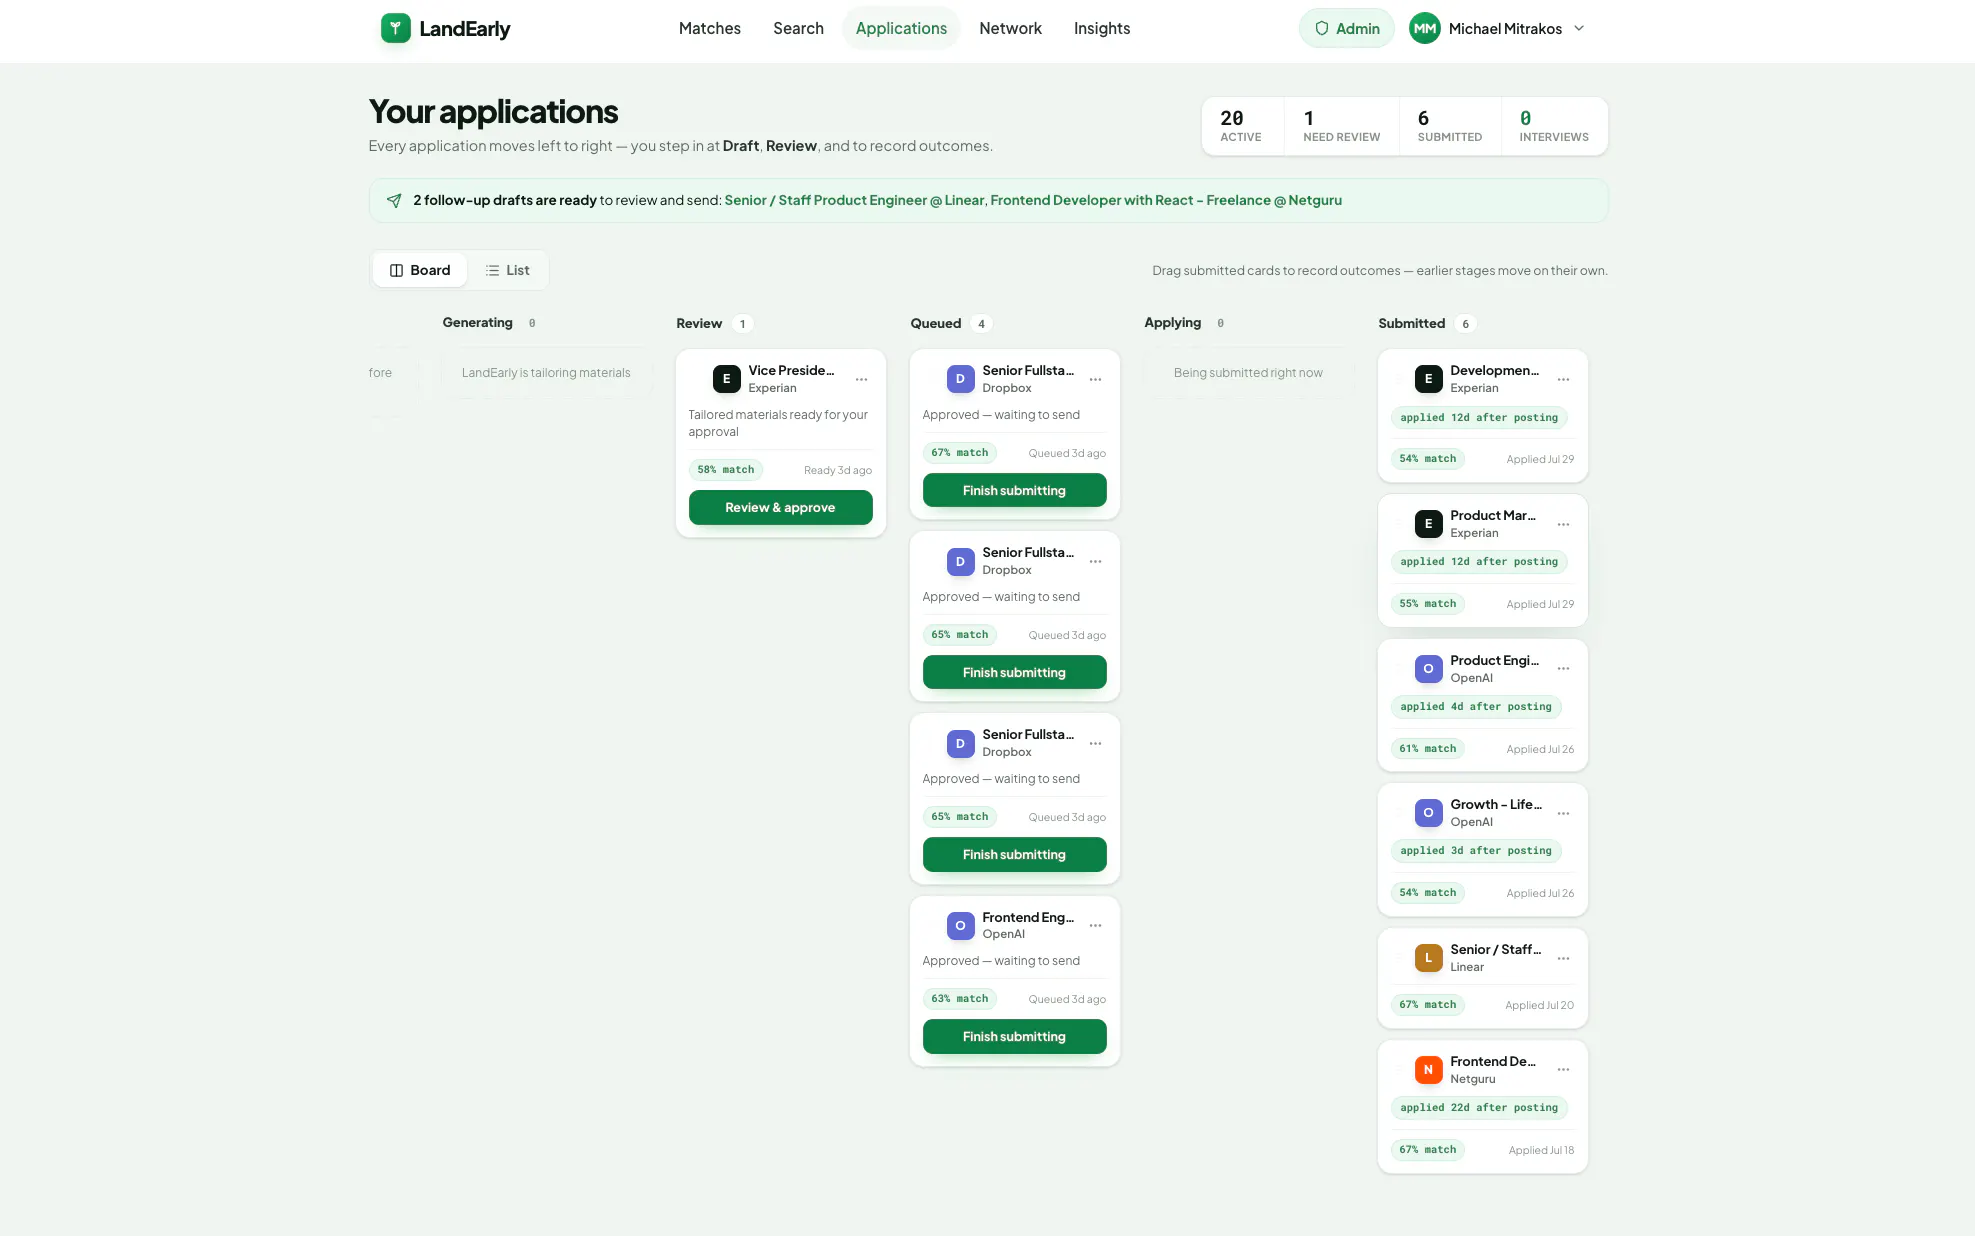Open the more-options menu on the Product Mar card
The image size is (1975, 1236).
click(1563, 525)
